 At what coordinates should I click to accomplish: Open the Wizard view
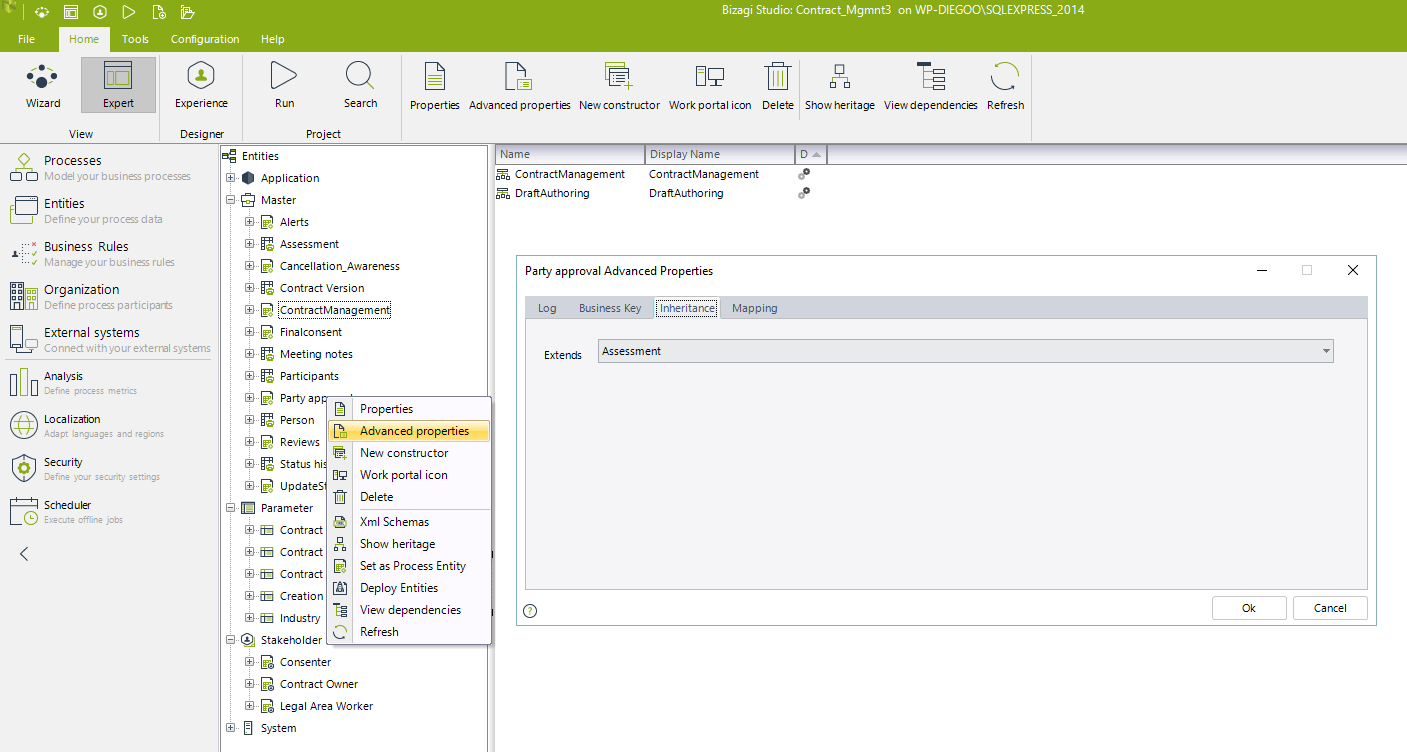(43, 85)
